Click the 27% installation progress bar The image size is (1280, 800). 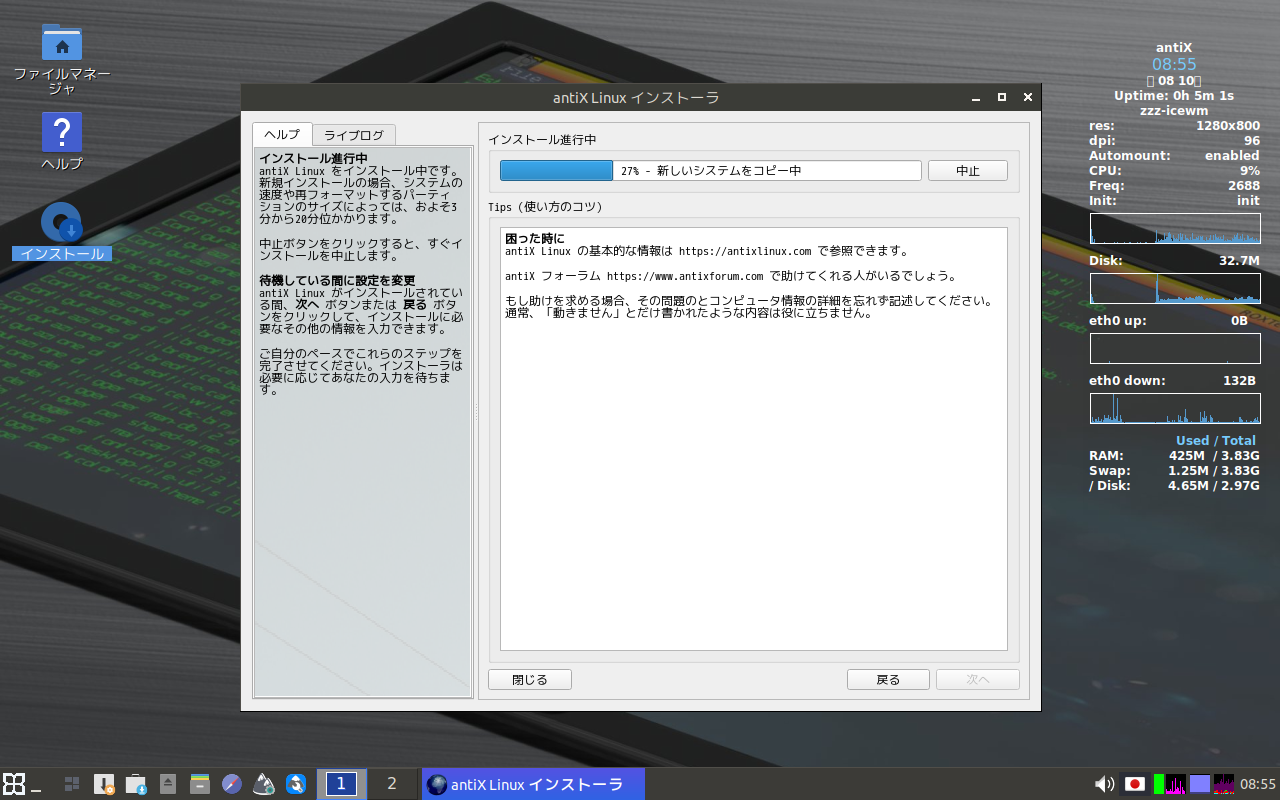coord(710,171)
